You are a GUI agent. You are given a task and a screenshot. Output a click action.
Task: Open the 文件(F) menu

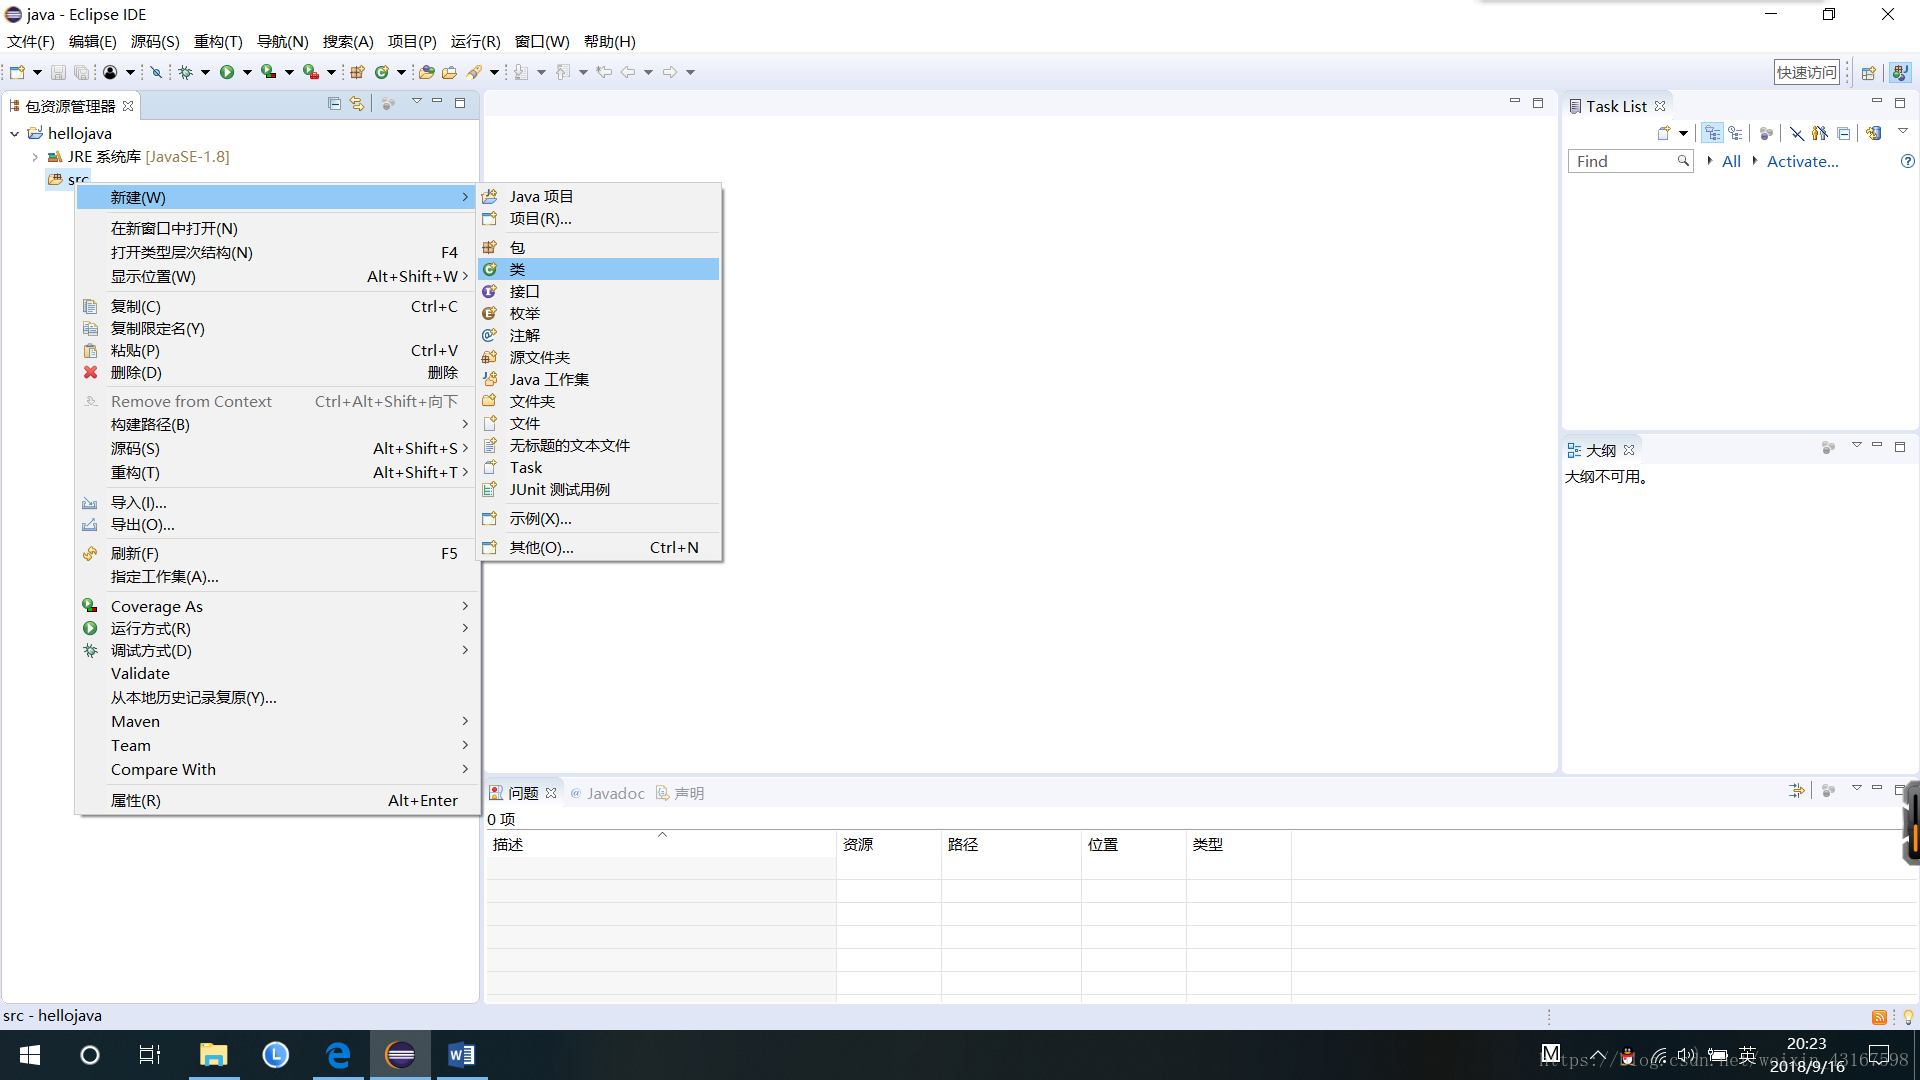(31, 41)
